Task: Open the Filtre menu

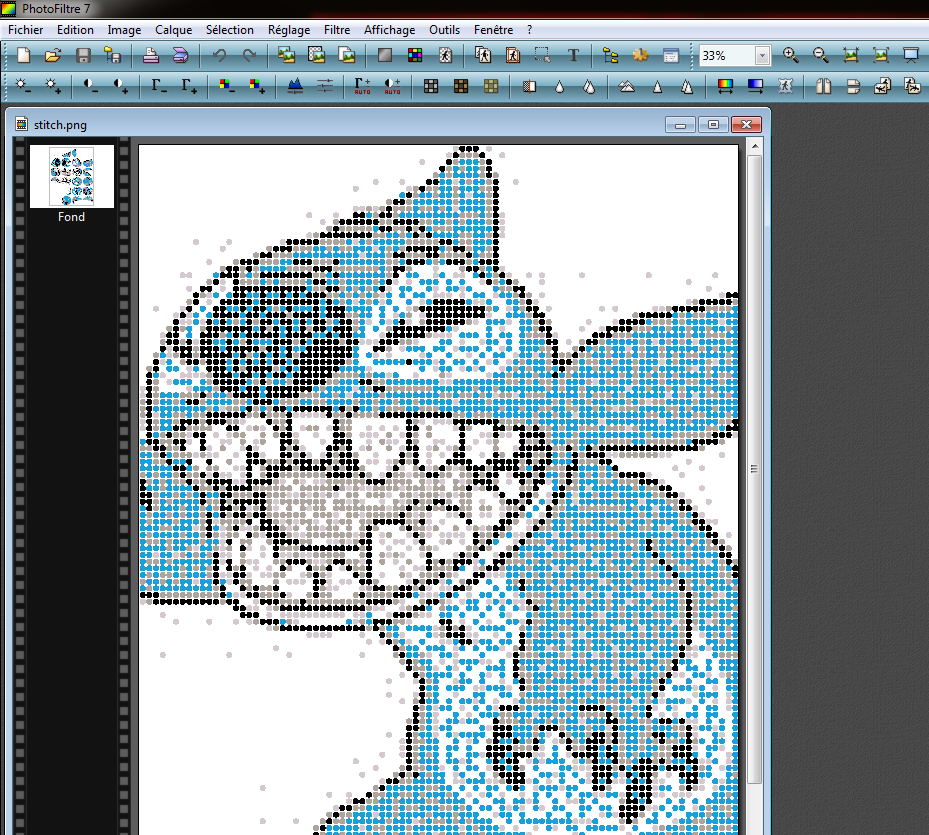Action: tap(337, 30)
